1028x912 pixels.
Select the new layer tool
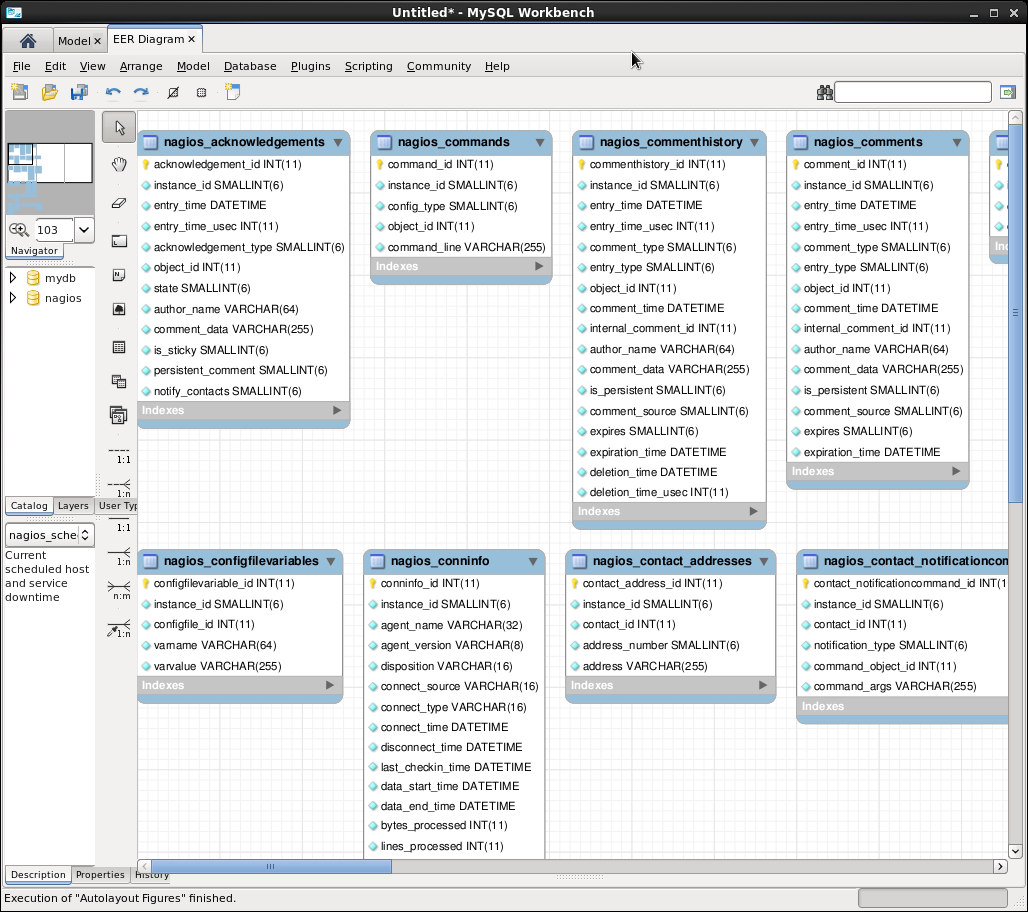coord(119,240)
